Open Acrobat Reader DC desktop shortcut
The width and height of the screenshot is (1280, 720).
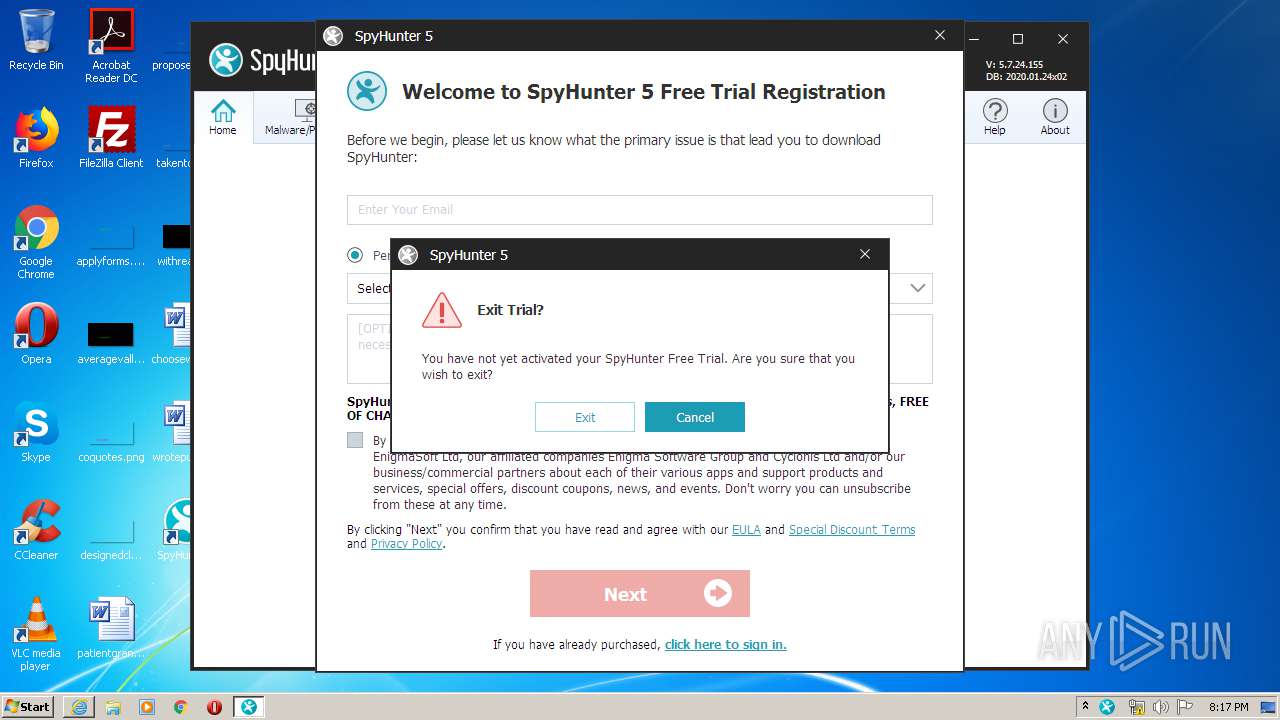(x=111, y=46)
